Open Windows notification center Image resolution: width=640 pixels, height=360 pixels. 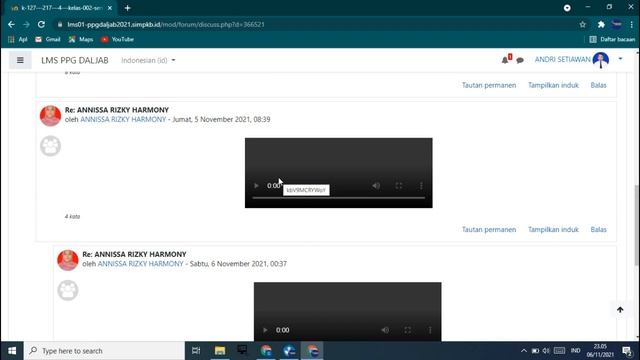(627, 351)
